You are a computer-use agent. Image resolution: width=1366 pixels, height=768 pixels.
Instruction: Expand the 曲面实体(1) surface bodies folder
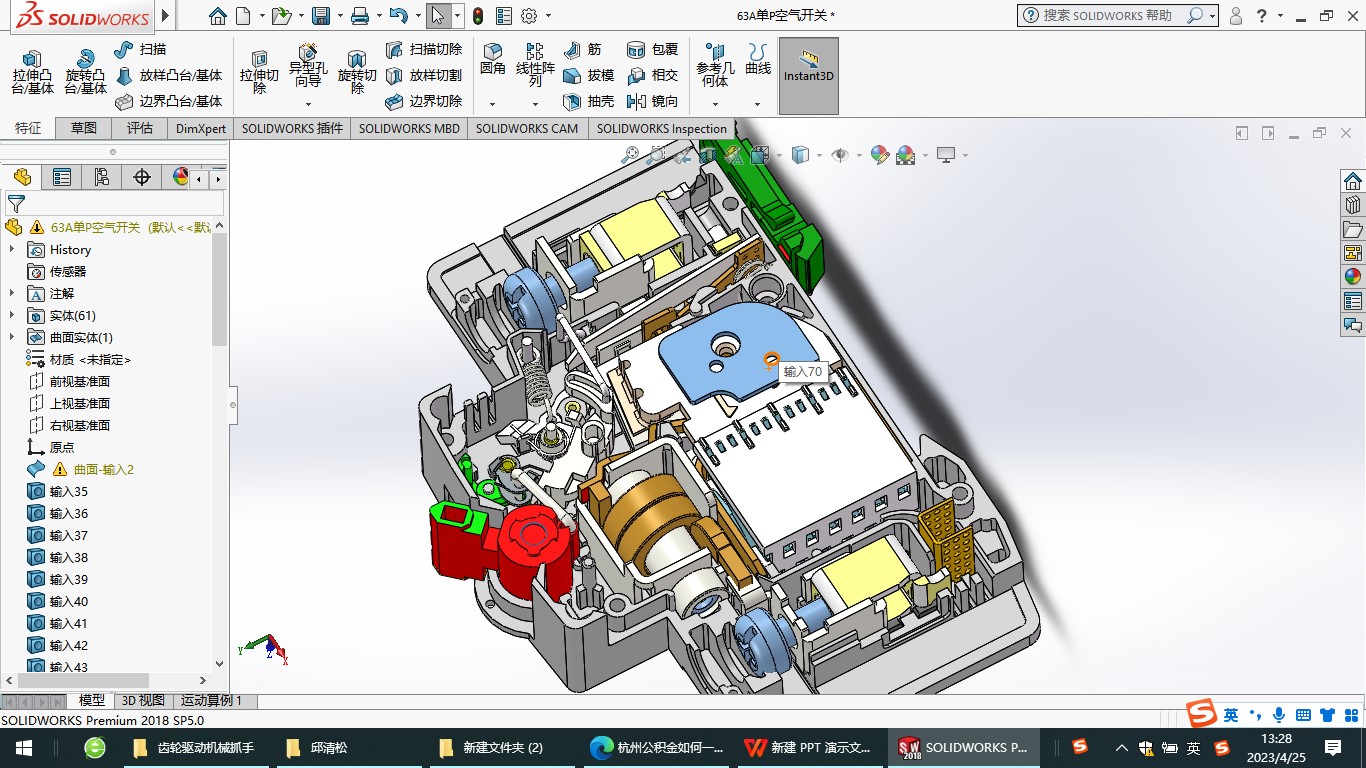click(12, 338)
